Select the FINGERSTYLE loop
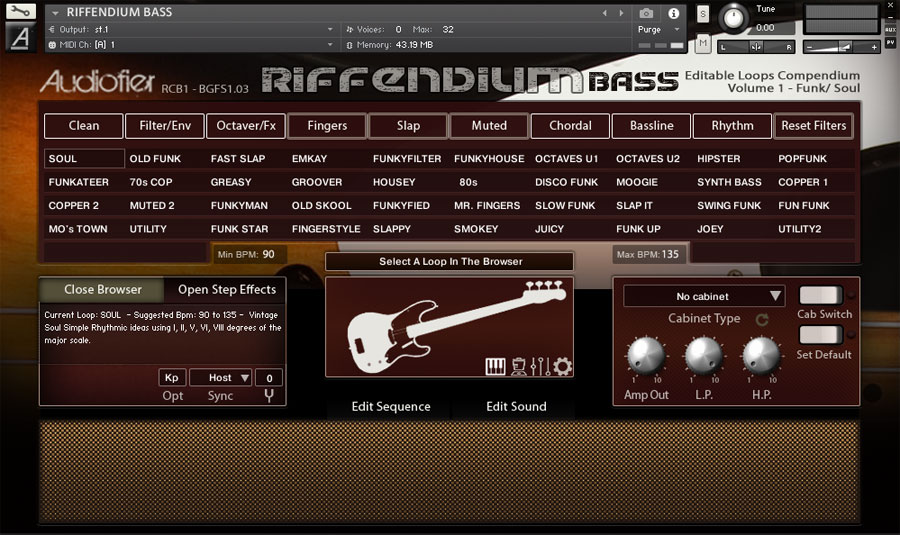Image resolution: width=900 pixels, height=535 pixels. tap(325, 229)
